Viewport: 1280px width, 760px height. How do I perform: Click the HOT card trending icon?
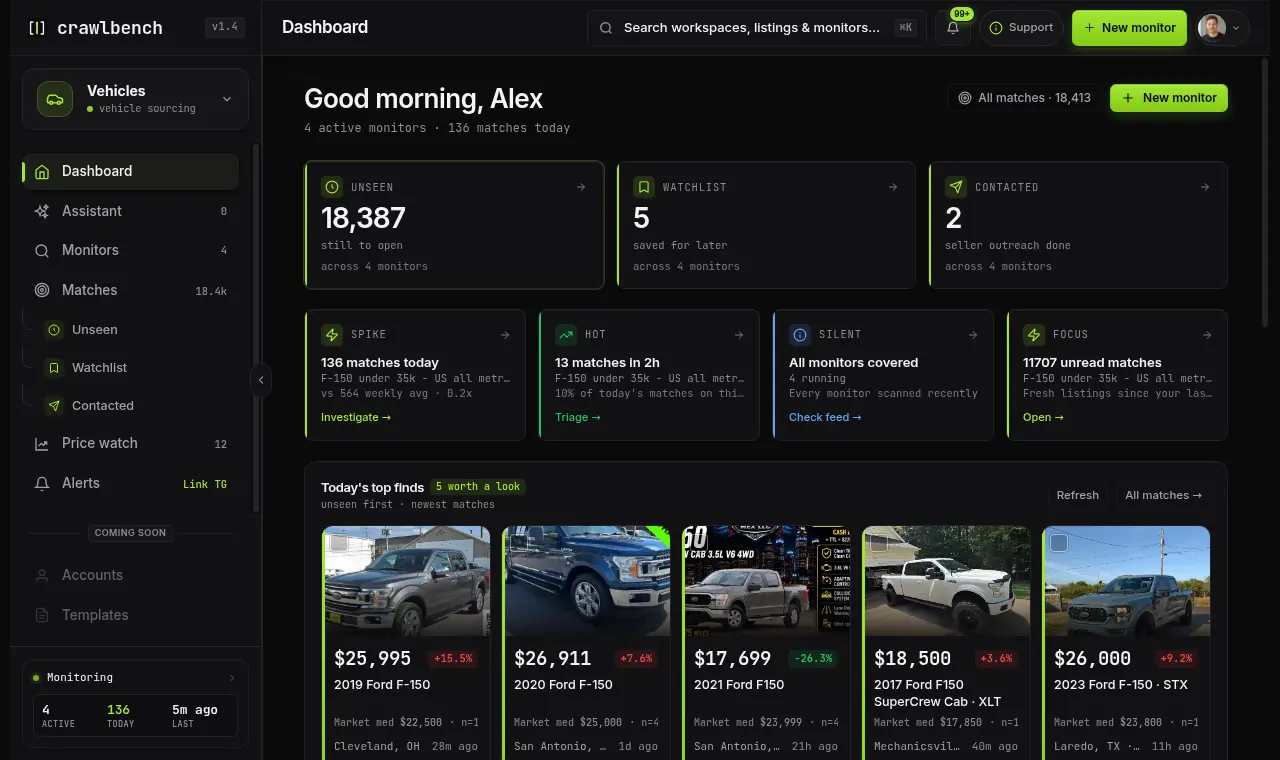point(566,335)
